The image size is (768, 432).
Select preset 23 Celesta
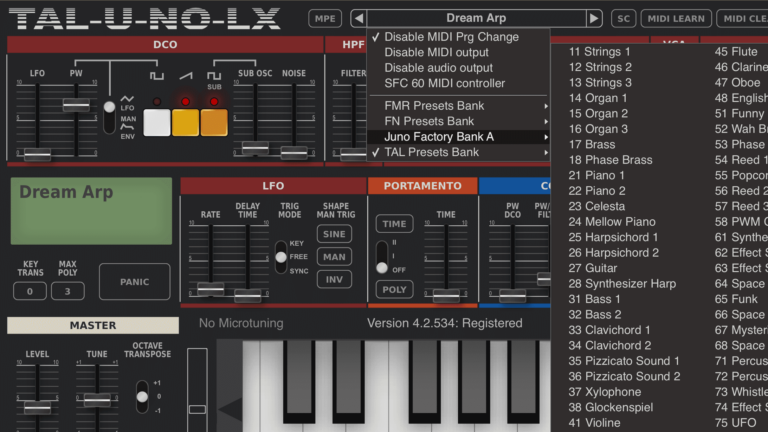[x=597, y=206]
